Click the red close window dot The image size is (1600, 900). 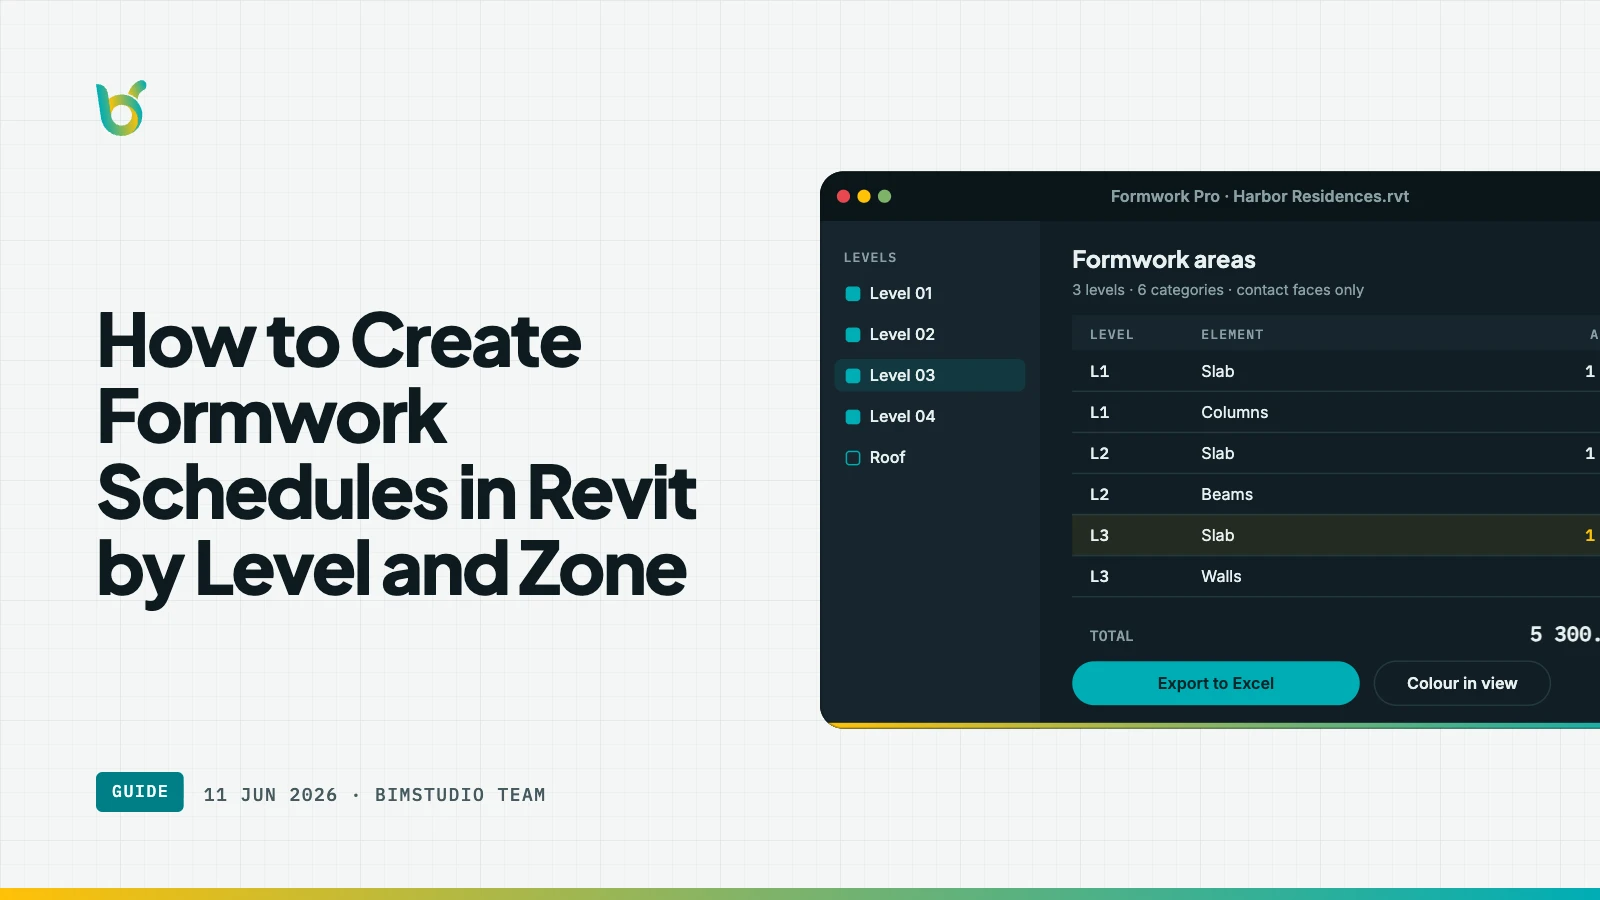pyautogui.click(x=843, y=196)
